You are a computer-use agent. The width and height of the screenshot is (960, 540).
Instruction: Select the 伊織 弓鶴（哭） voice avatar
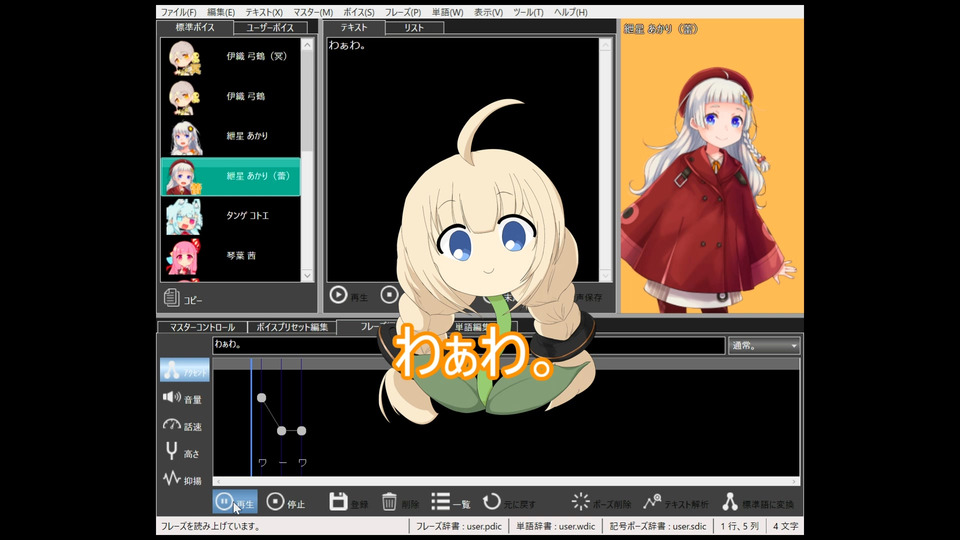184,57
